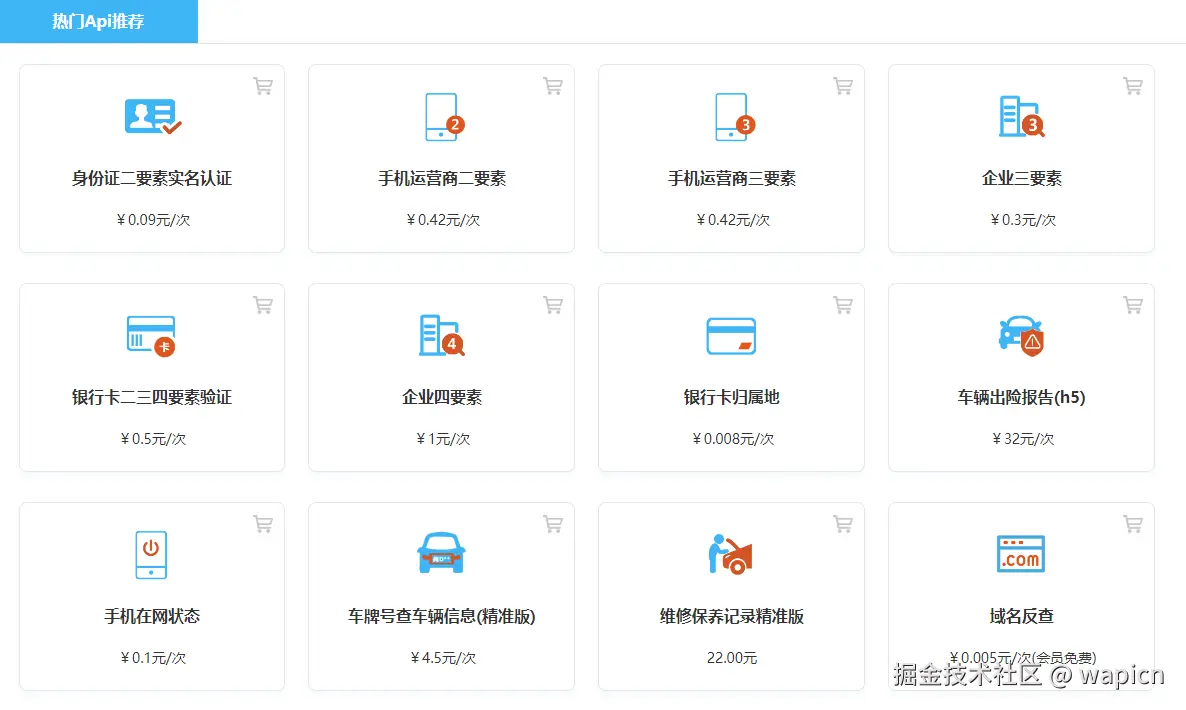Screen dimensions: 1186x710
Task: Click the phone icon for 手机运营商三要素
Action: pos(730,117)
